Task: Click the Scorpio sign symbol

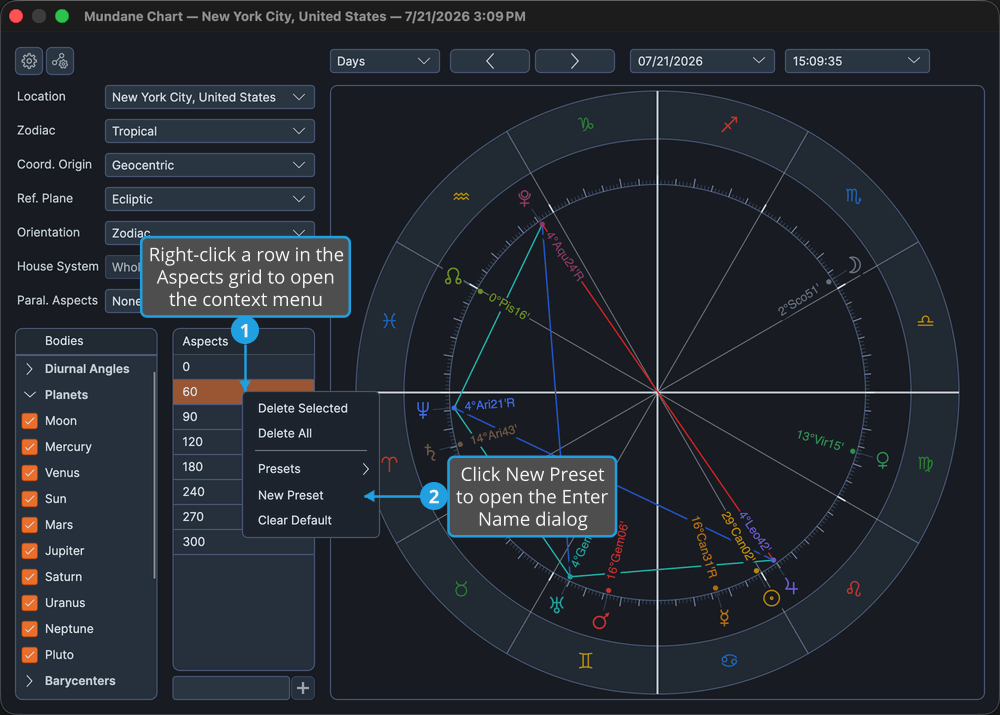Action: pos(853,196)
